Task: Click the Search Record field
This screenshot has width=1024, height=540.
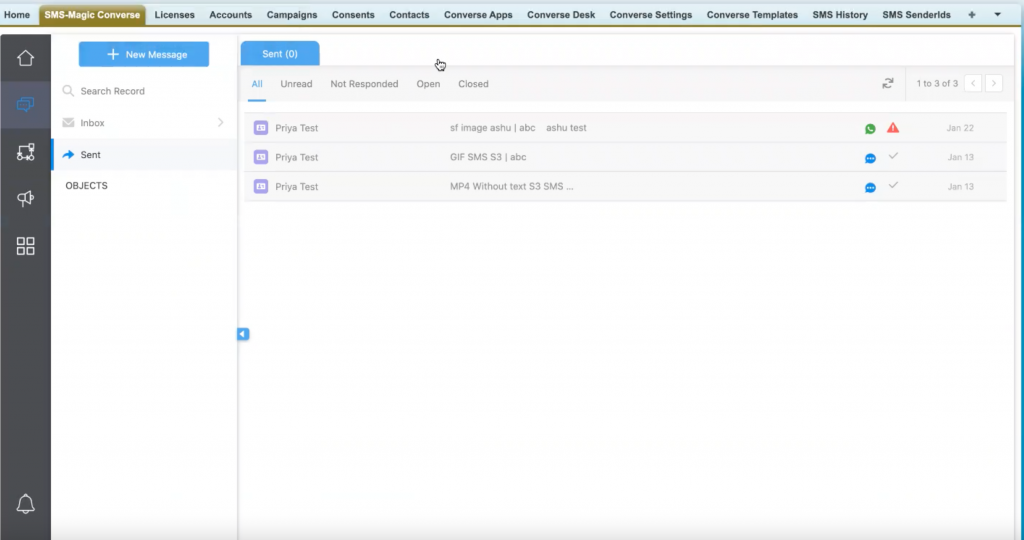Action: coord(144,91)
